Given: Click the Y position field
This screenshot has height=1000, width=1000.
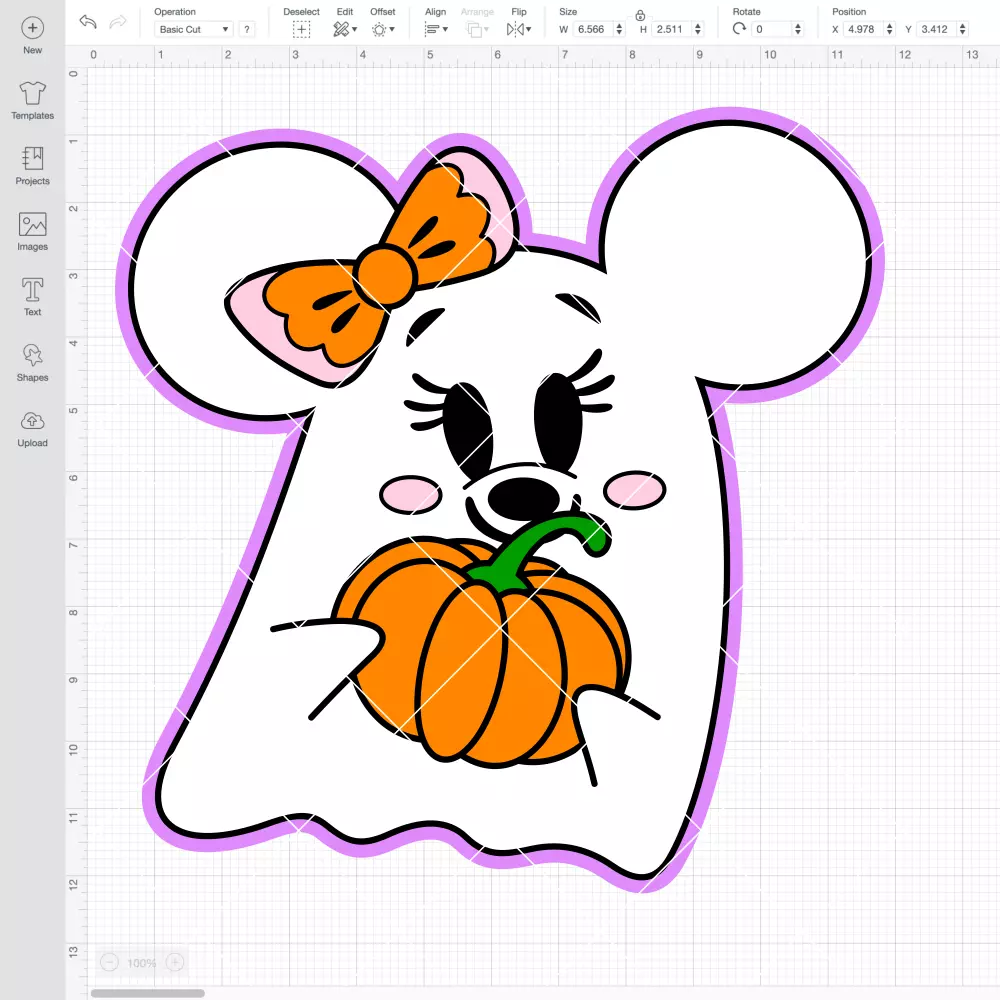Looking at the screenshot, I should pos(936,29).
